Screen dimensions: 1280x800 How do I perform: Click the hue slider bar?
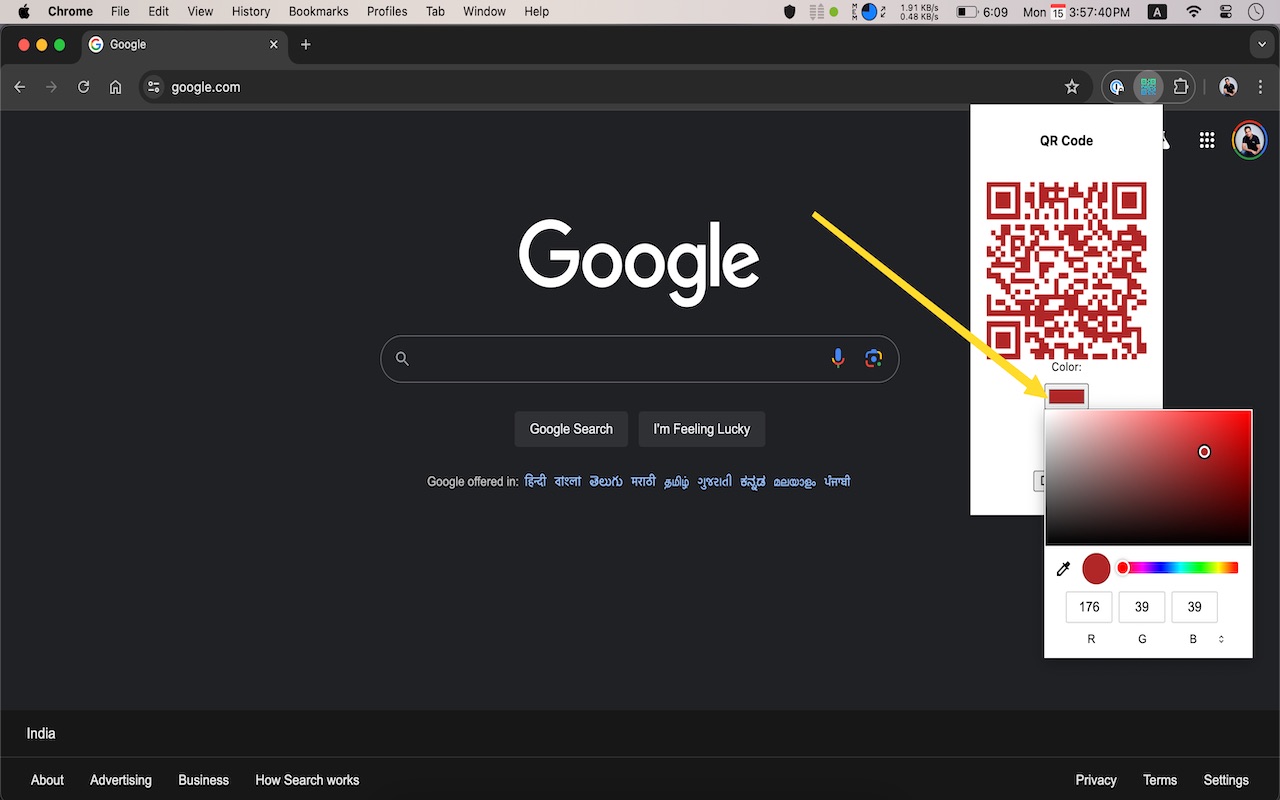pyautogui.click(x=1180, y=568)
